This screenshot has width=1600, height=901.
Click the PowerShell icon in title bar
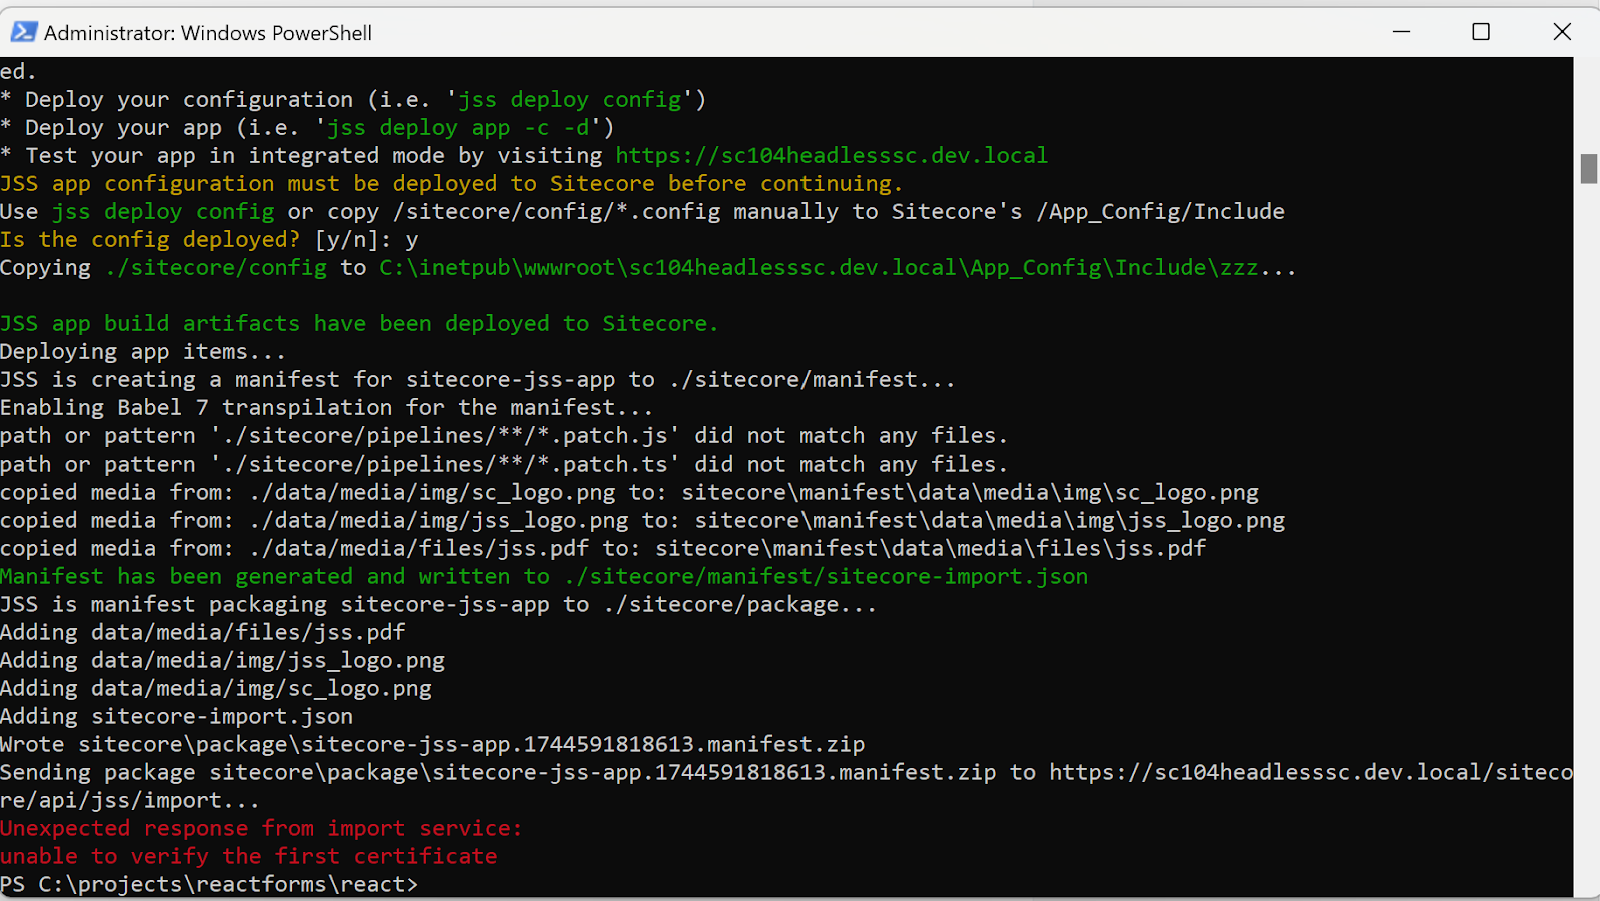tap(23, 32)
